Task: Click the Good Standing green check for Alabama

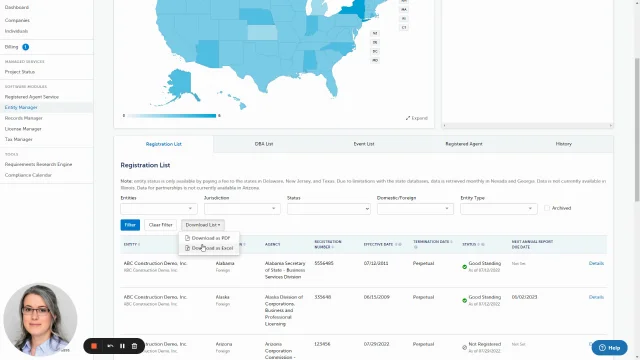Action: point(464,267)
